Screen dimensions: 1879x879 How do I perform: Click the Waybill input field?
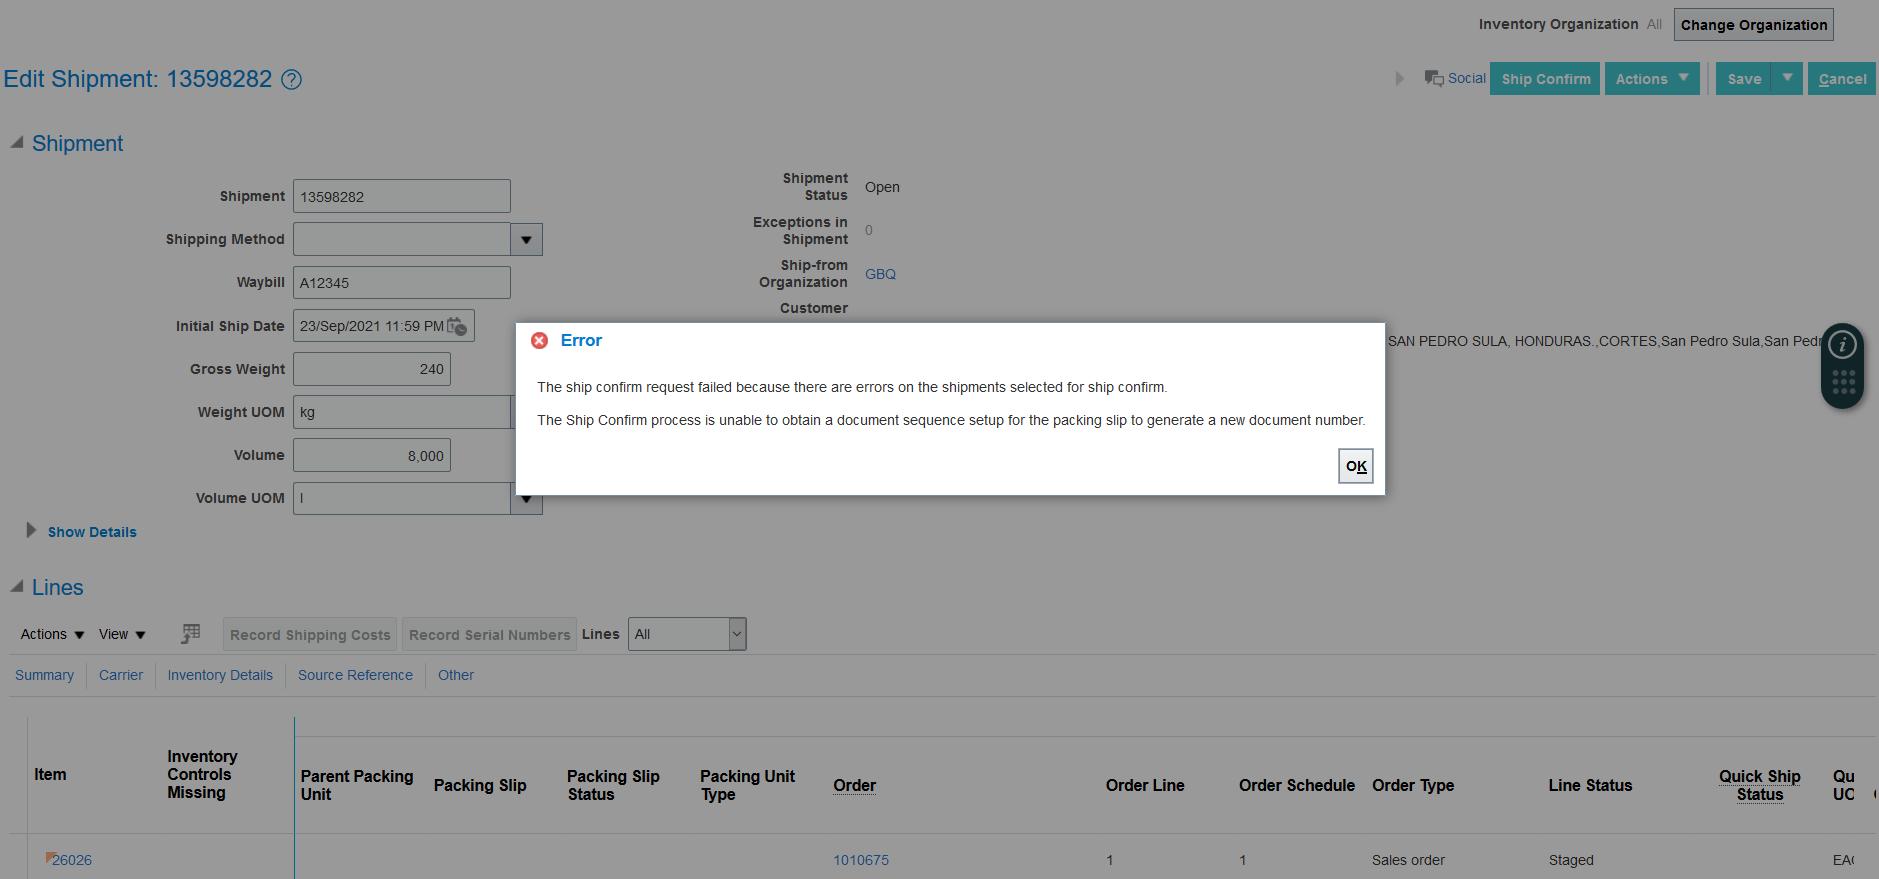(x=402, y=283)
